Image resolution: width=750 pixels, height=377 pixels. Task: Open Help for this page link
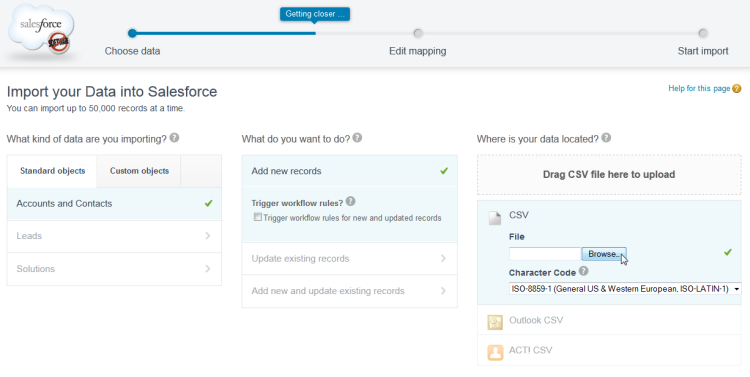click(699, 89)
